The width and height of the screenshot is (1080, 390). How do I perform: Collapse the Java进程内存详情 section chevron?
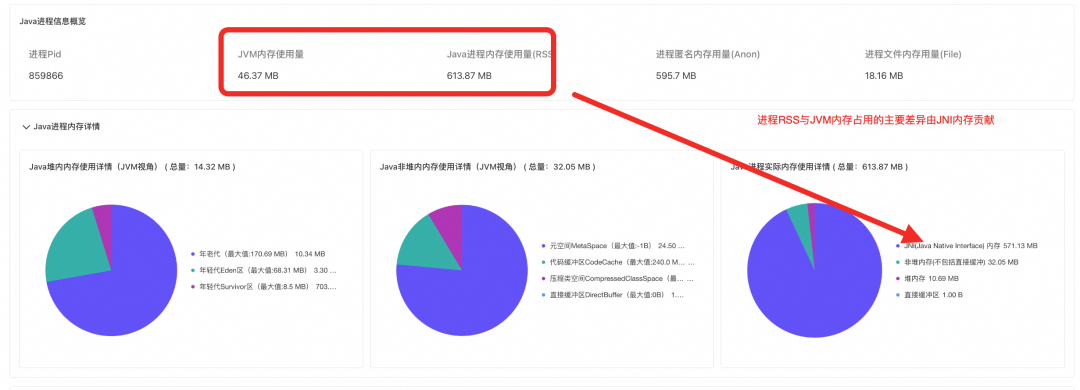pos(26,127)
